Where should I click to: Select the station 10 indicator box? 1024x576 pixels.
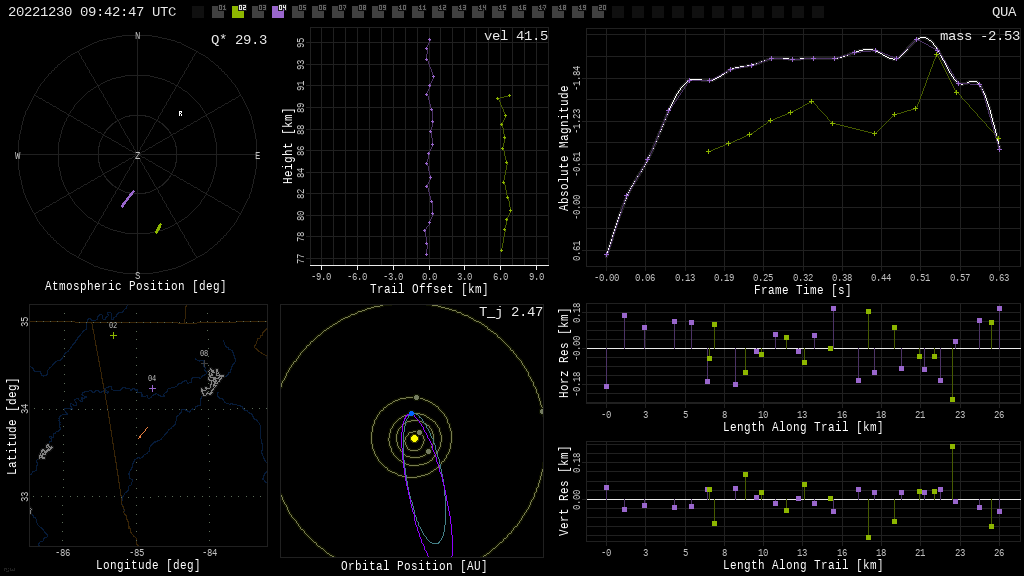point(398,12)
